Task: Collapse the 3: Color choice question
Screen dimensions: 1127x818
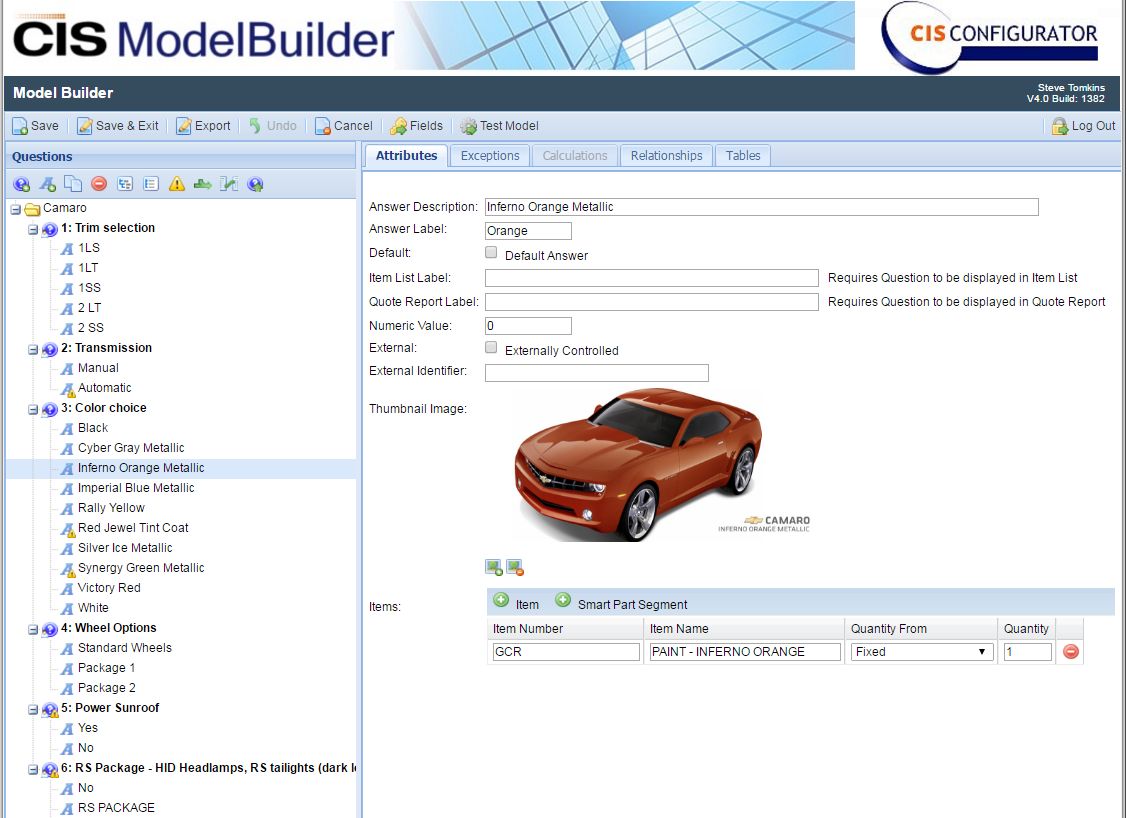Action: coord(33,410)
